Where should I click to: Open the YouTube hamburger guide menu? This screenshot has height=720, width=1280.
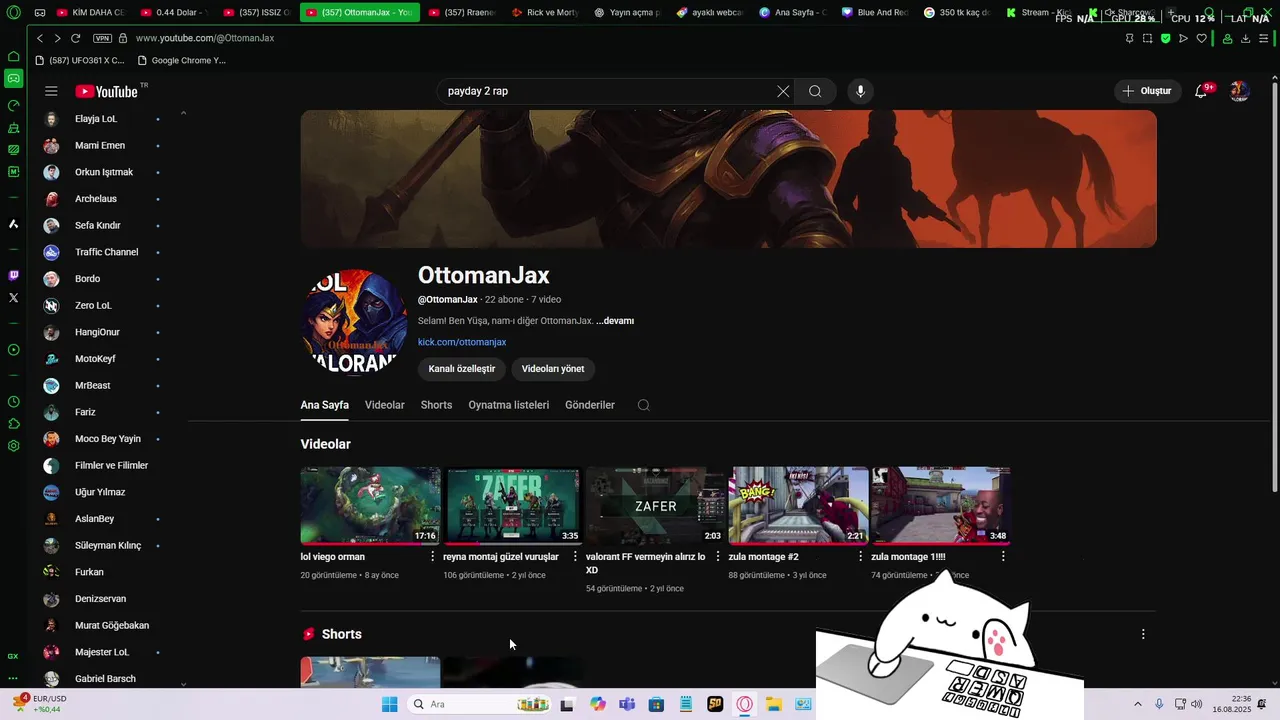[x=51, y=91]
